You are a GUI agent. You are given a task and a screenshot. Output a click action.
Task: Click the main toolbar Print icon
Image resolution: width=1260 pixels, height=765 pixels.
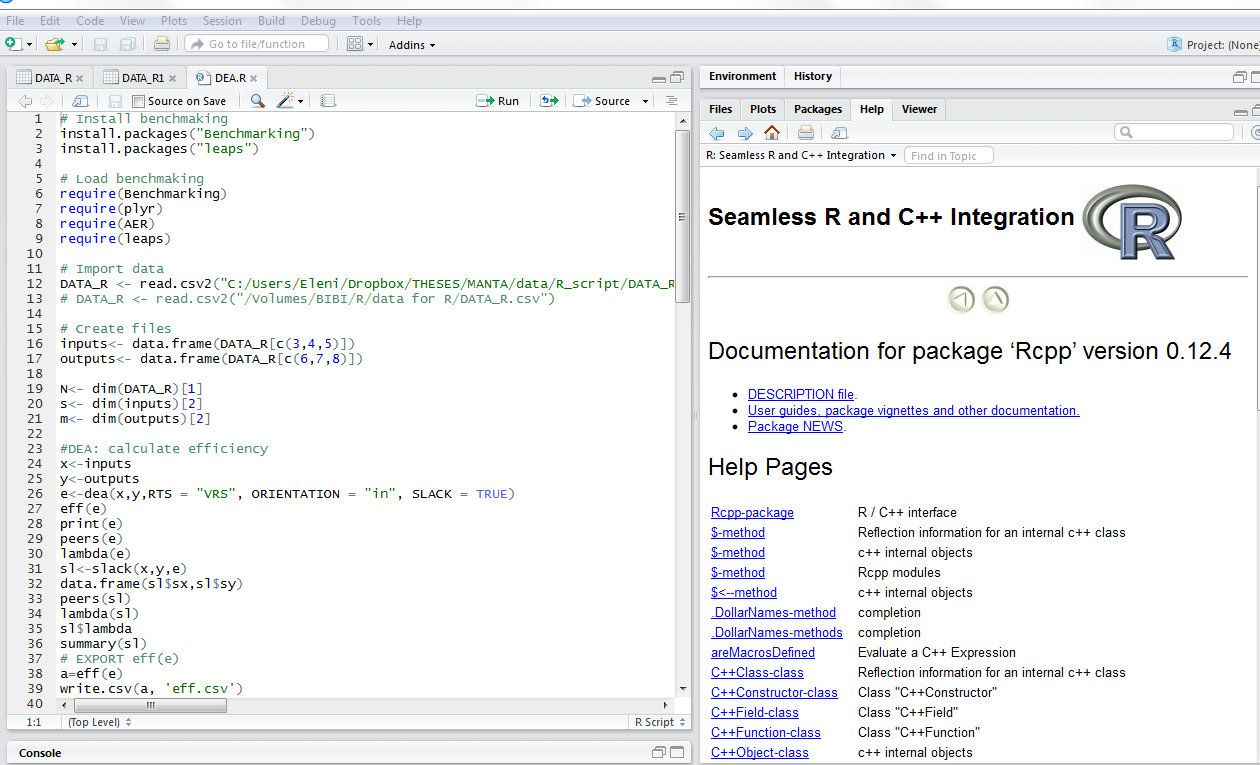click(x=162, y=44)
